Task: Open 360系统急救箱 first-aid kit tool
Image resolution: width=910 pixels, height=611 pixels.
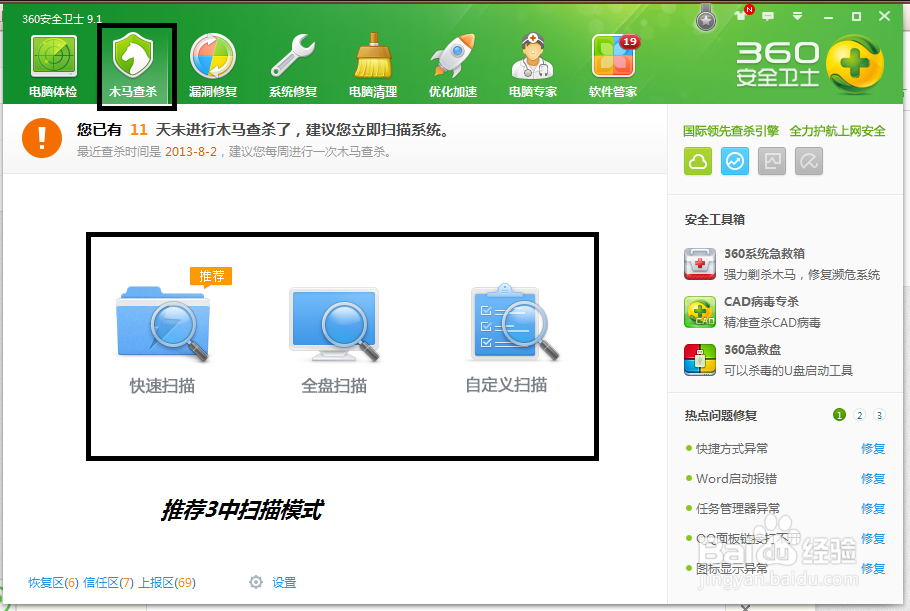Action: coord(699,264)
